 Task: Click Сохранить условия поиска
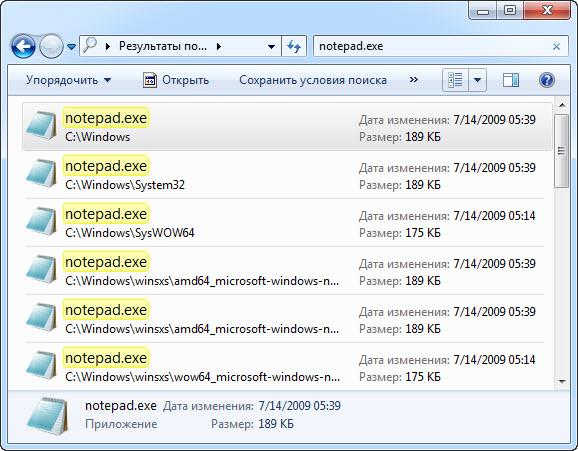[313, 80]
